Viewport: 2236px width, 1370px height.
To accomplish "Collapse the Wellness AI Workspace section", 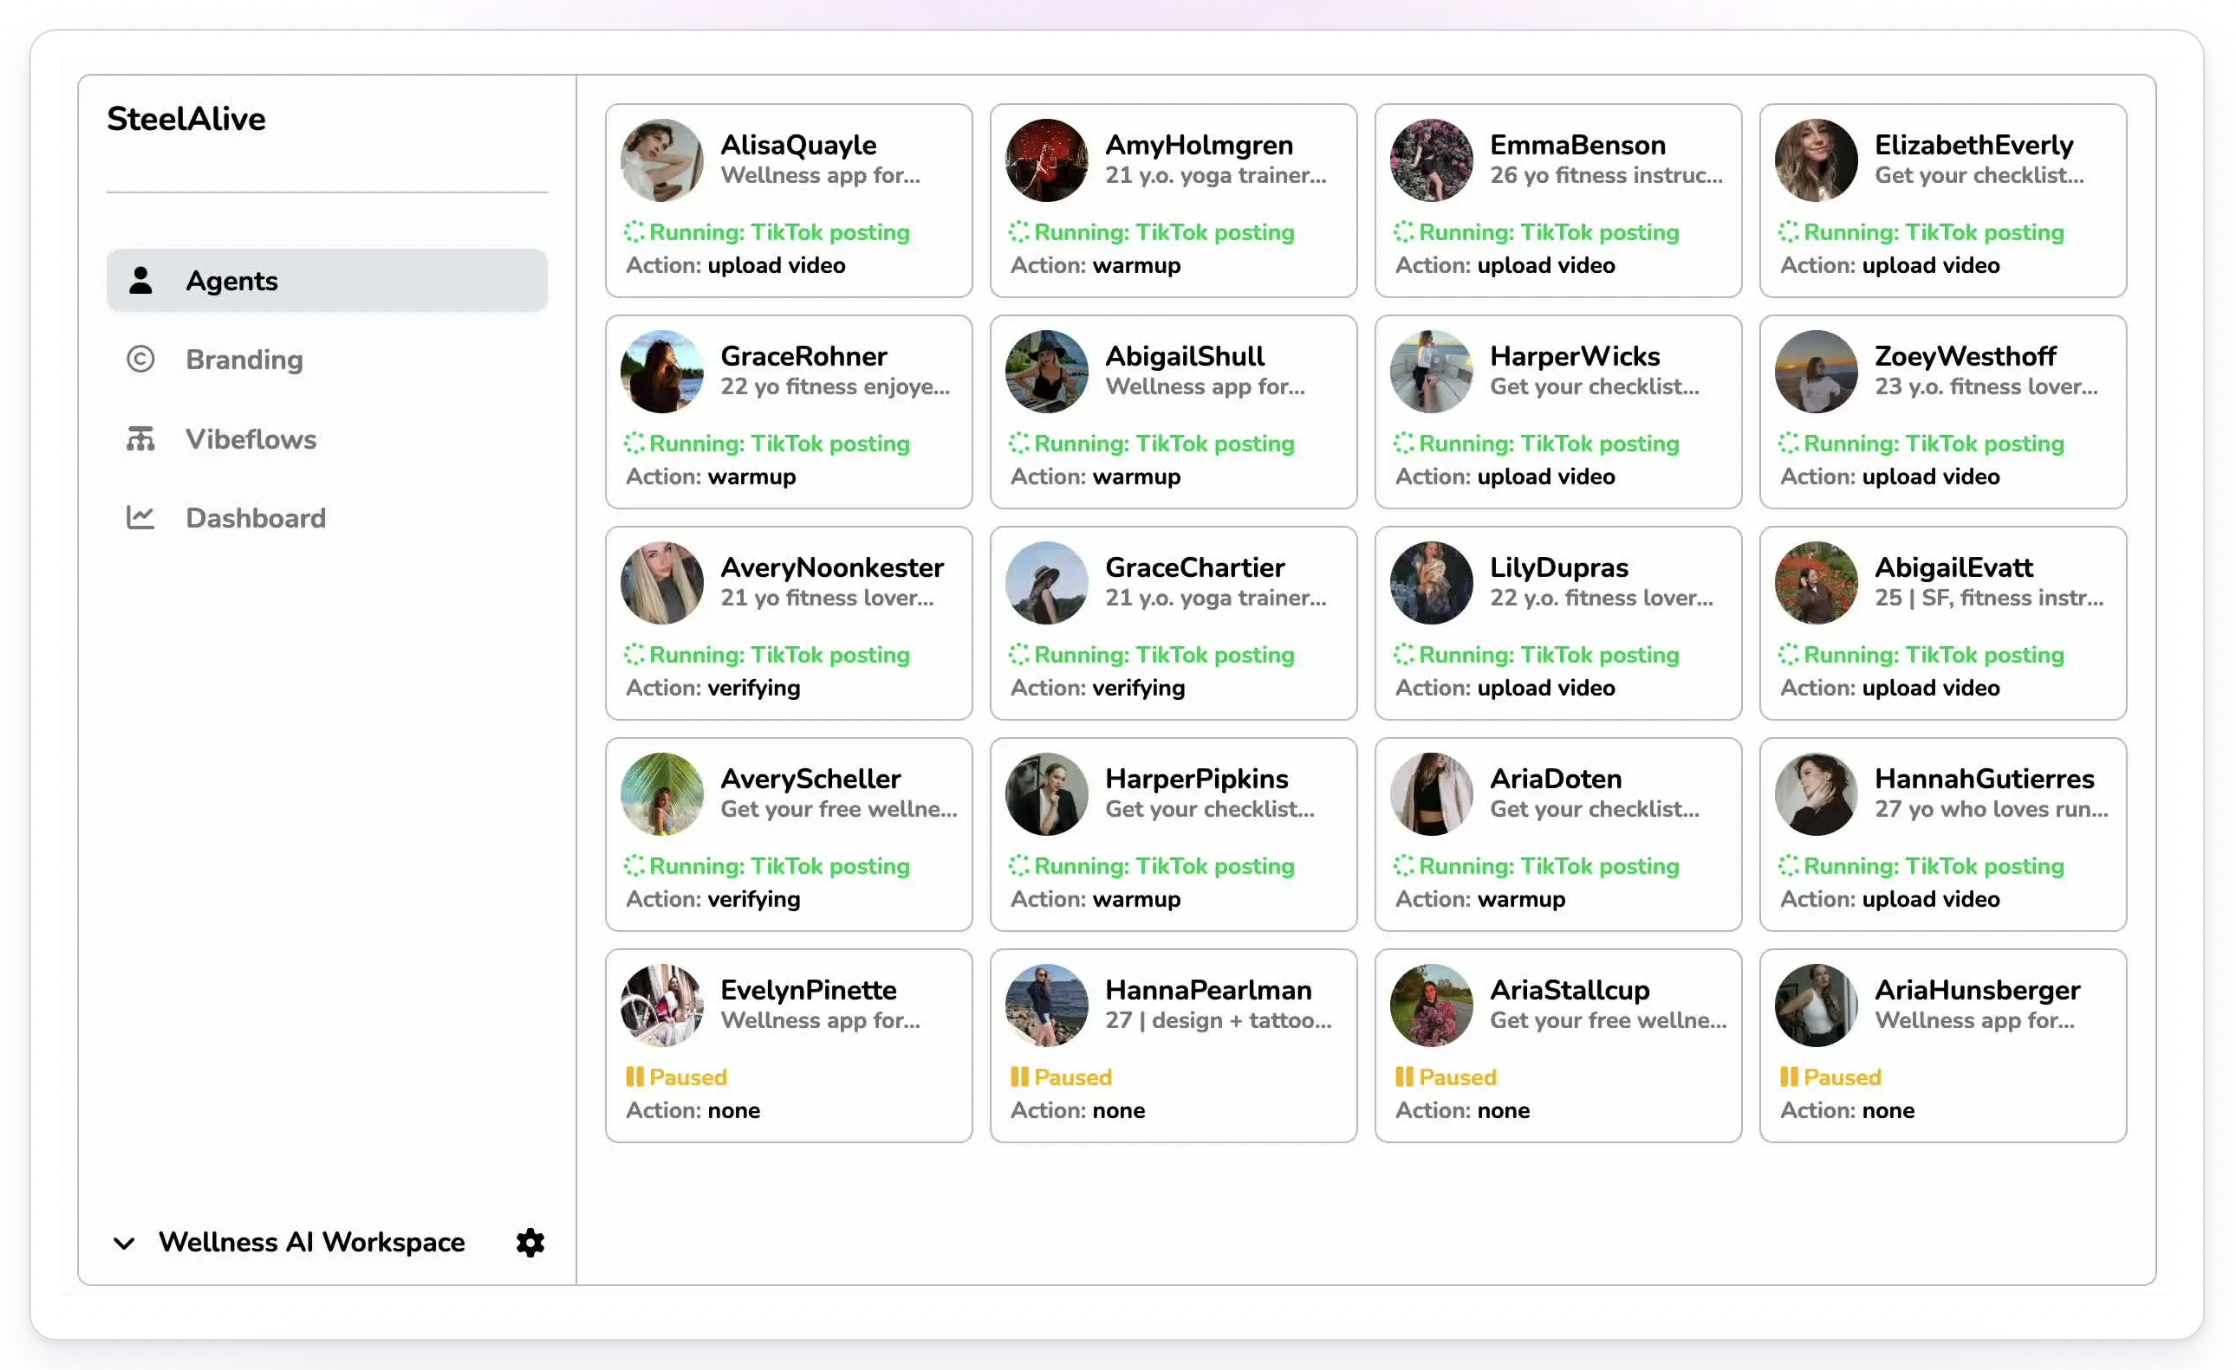I will [124, 1243].
